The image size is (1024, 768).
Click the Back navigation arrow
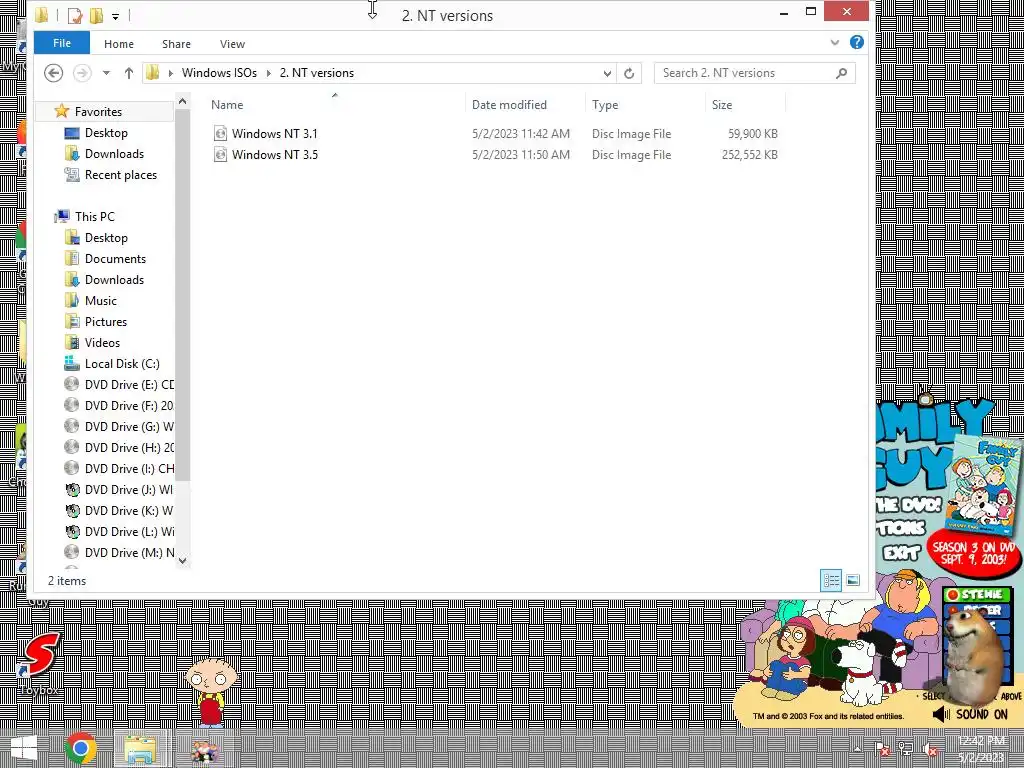point(54,72)
